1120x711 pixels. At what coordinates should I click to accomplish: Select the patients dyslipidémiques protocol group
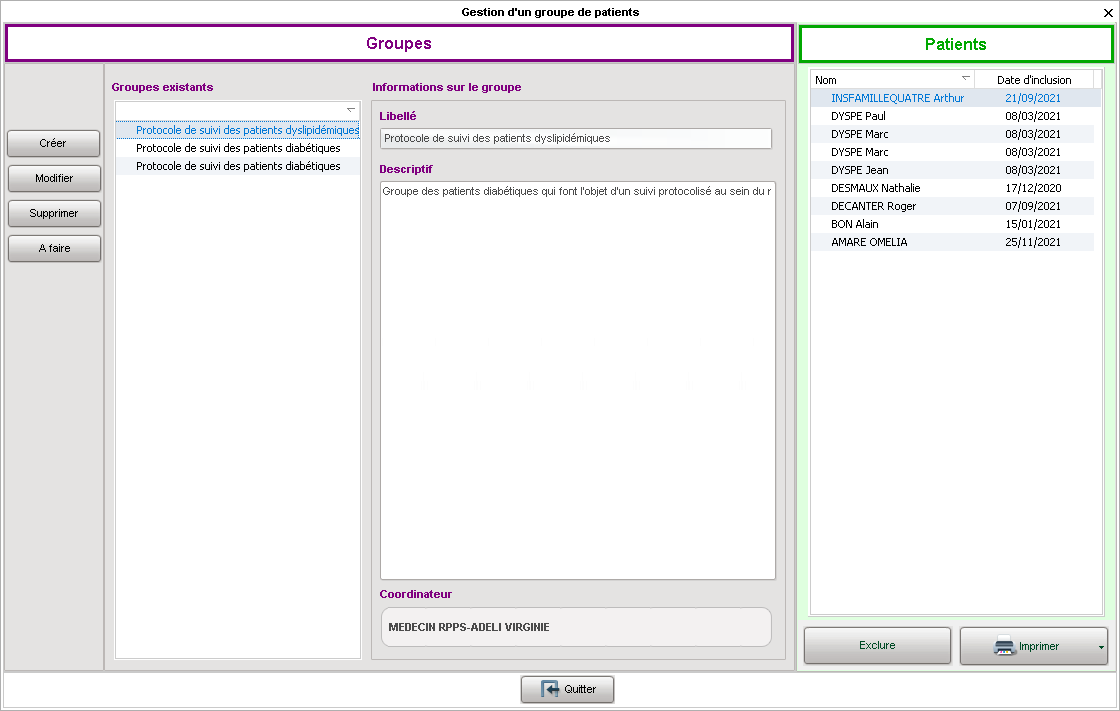point(246,130)
